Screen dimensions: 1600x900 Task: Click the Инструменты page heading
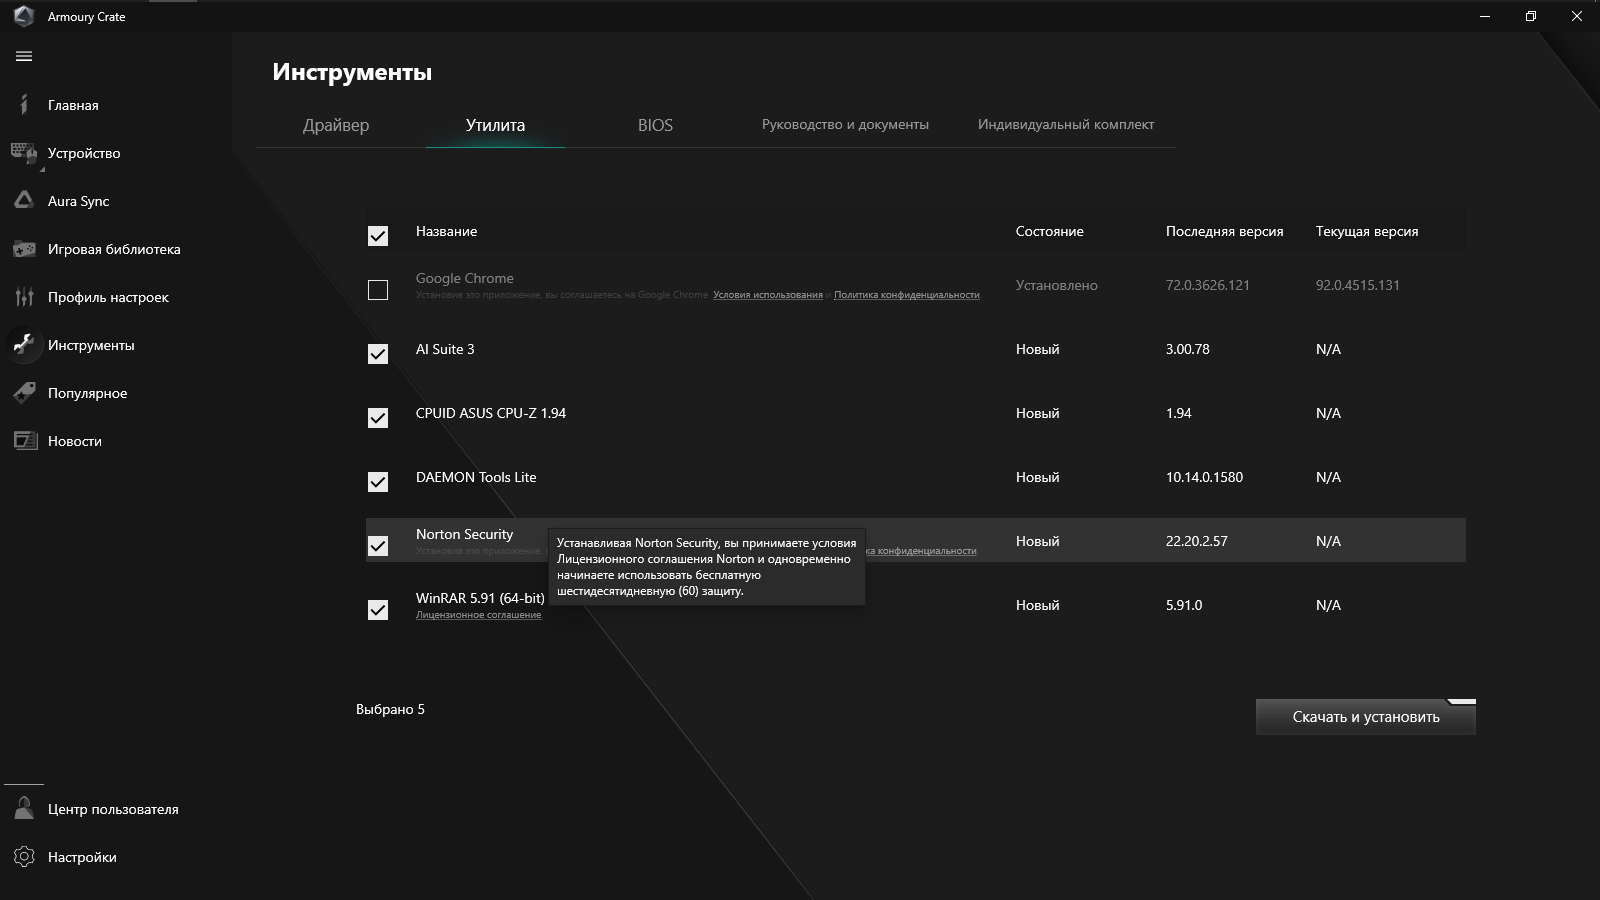352,72
